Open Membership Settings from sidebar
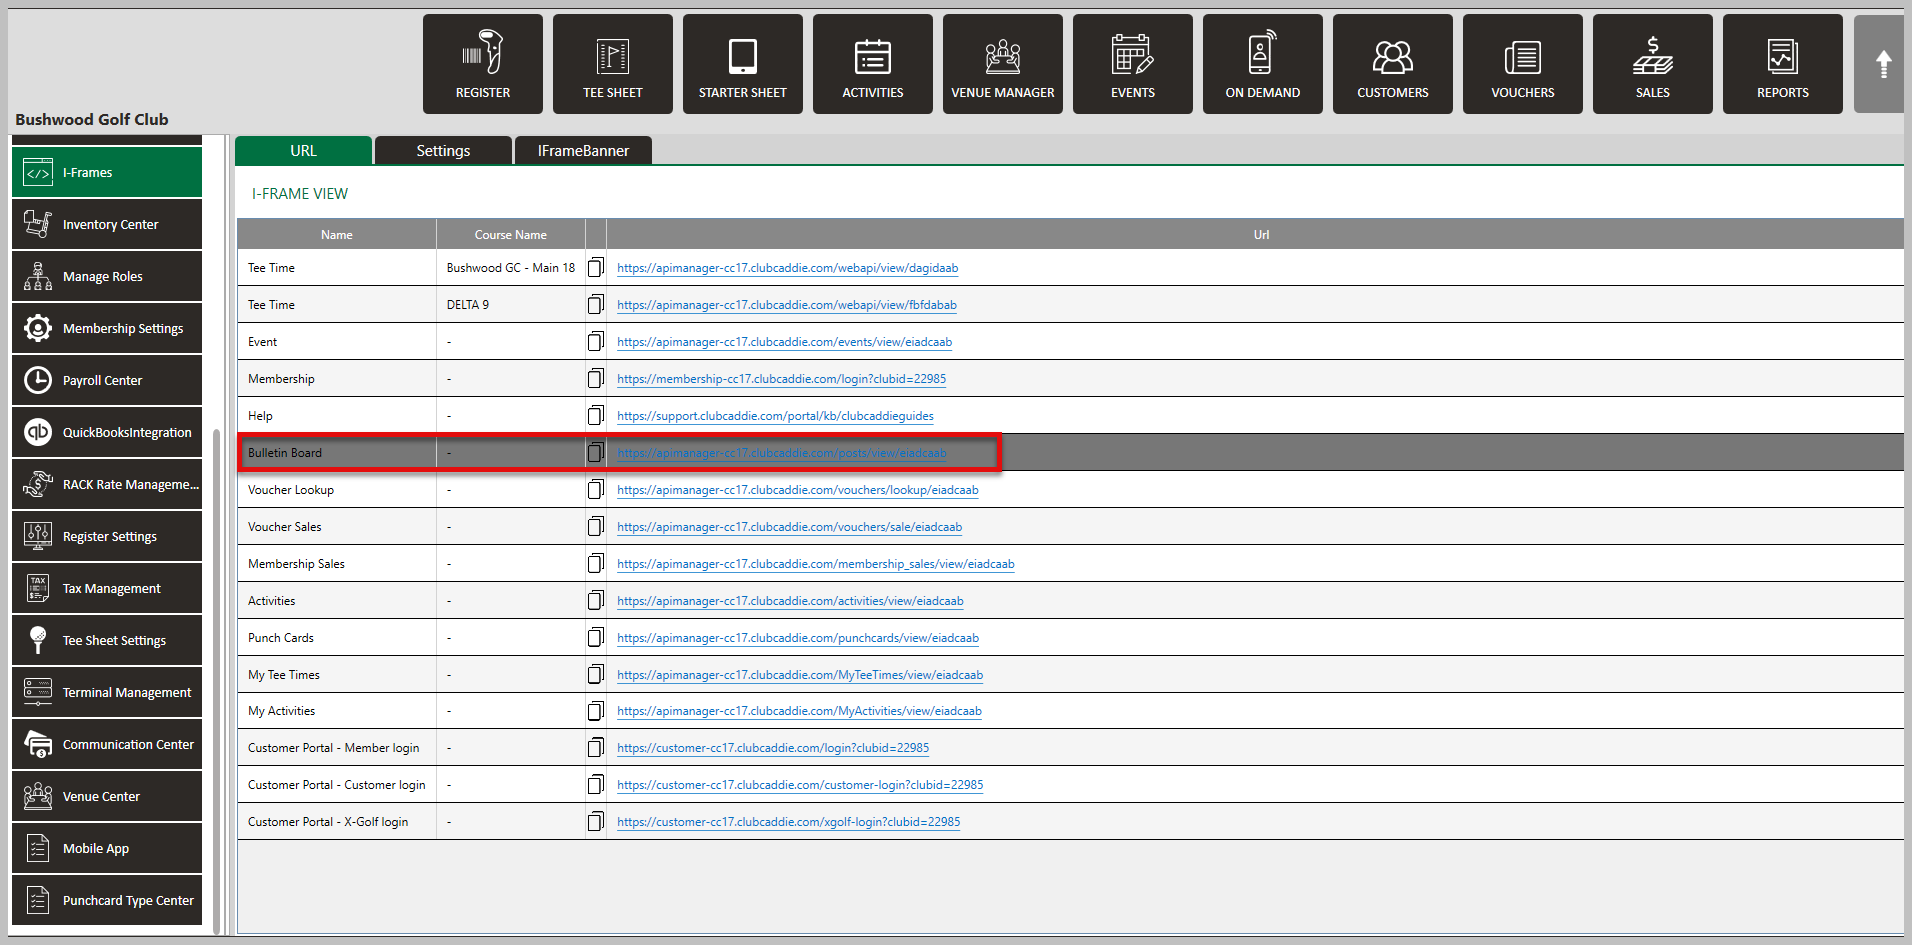The height and width of the screenshot is (945, 1912). coord(107,328)
